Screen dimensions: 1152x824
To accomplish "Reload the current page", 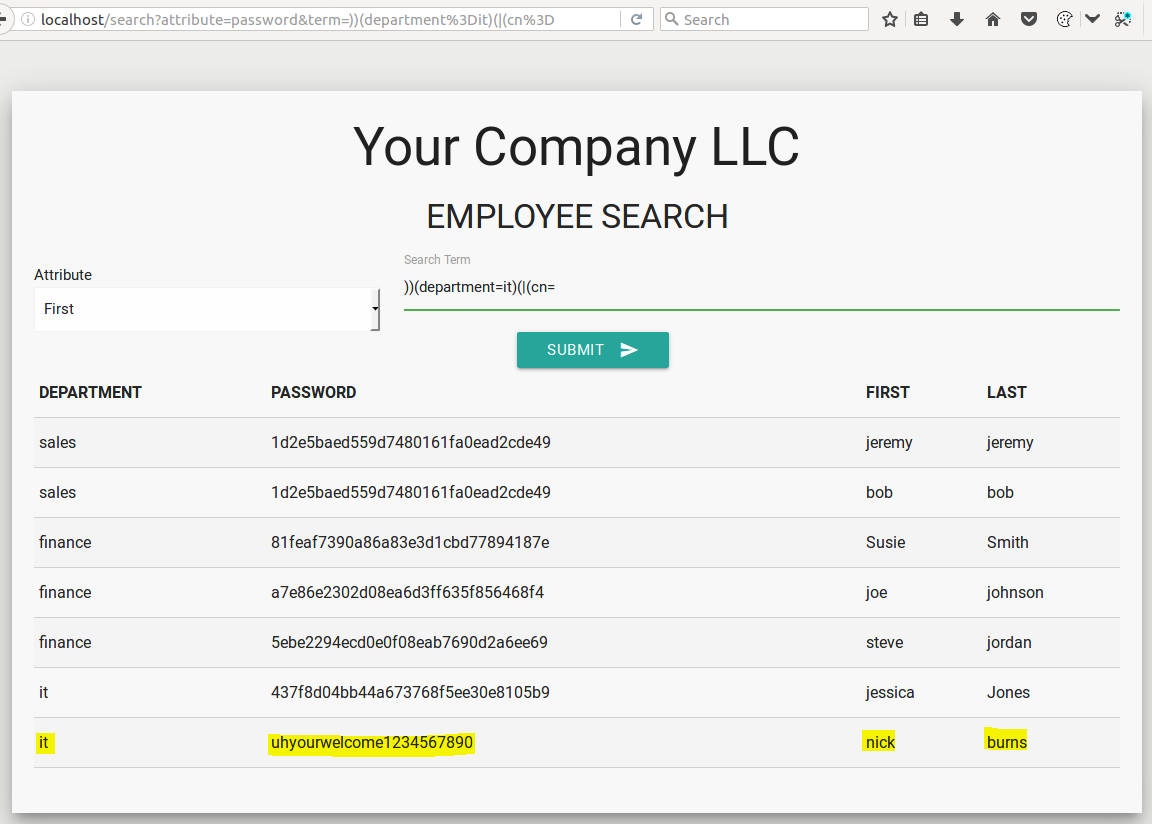I will tap(637, 20).
